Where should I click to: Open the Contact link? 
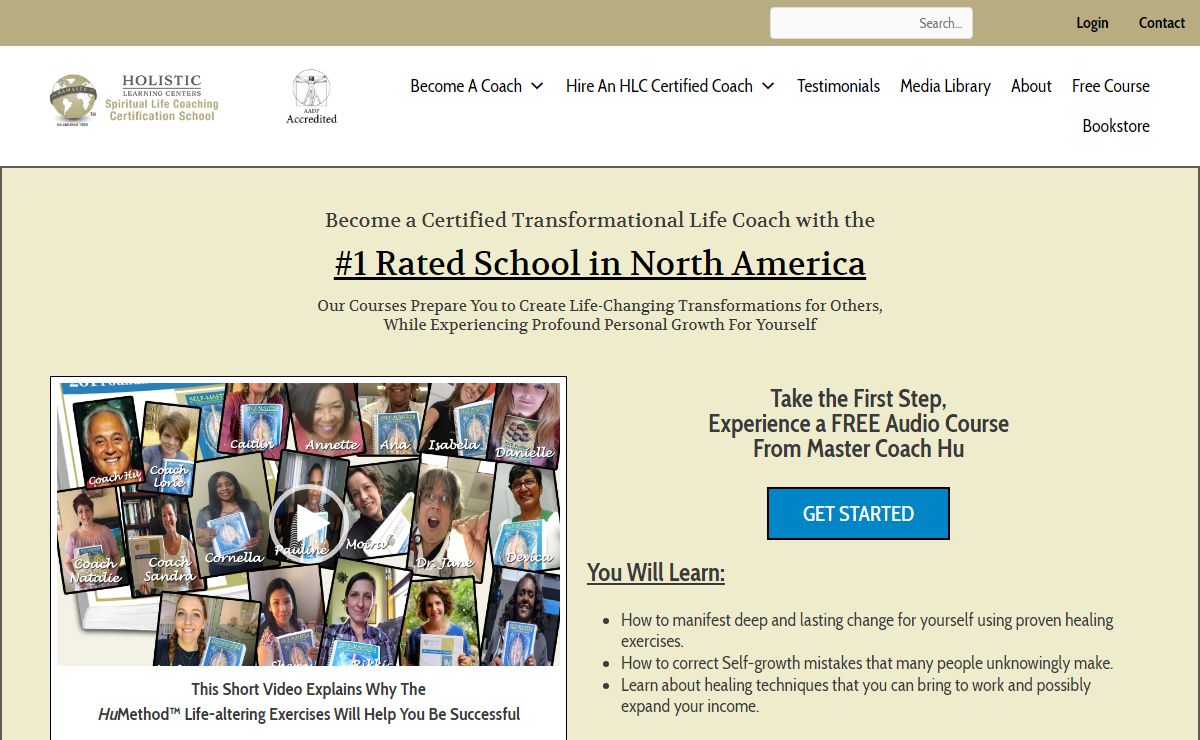click(x=1162, y=23)
